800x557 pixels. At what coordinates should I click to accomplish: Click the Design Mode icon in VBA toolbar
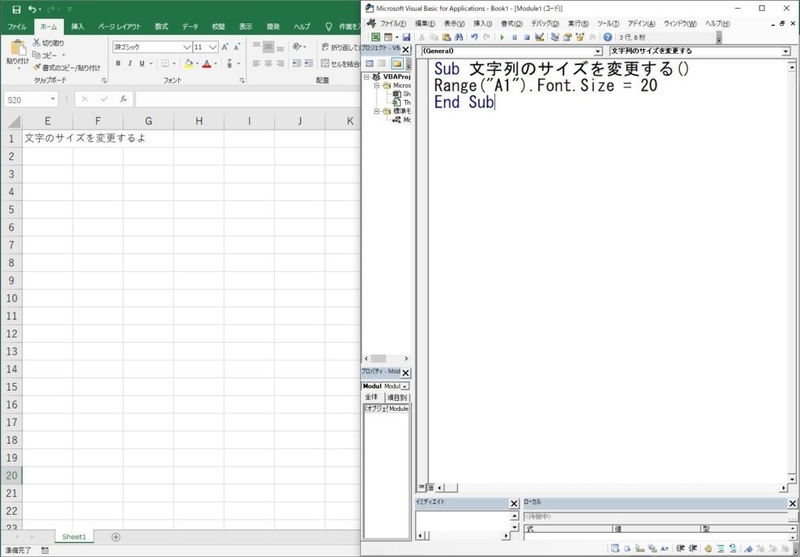click(540, 37)
